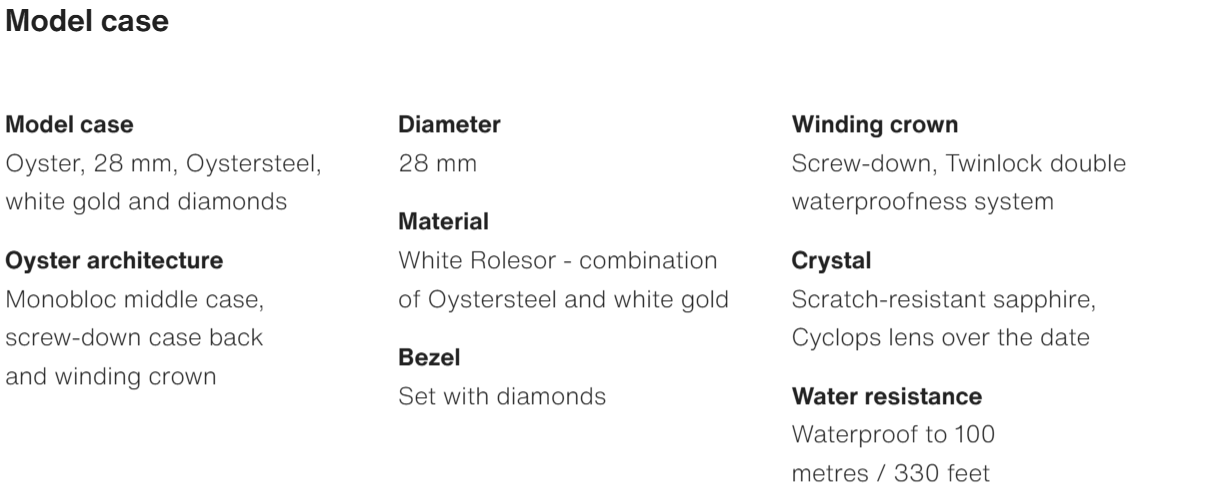
Task: Click the small bold Model case label
Action: (69, 125)
